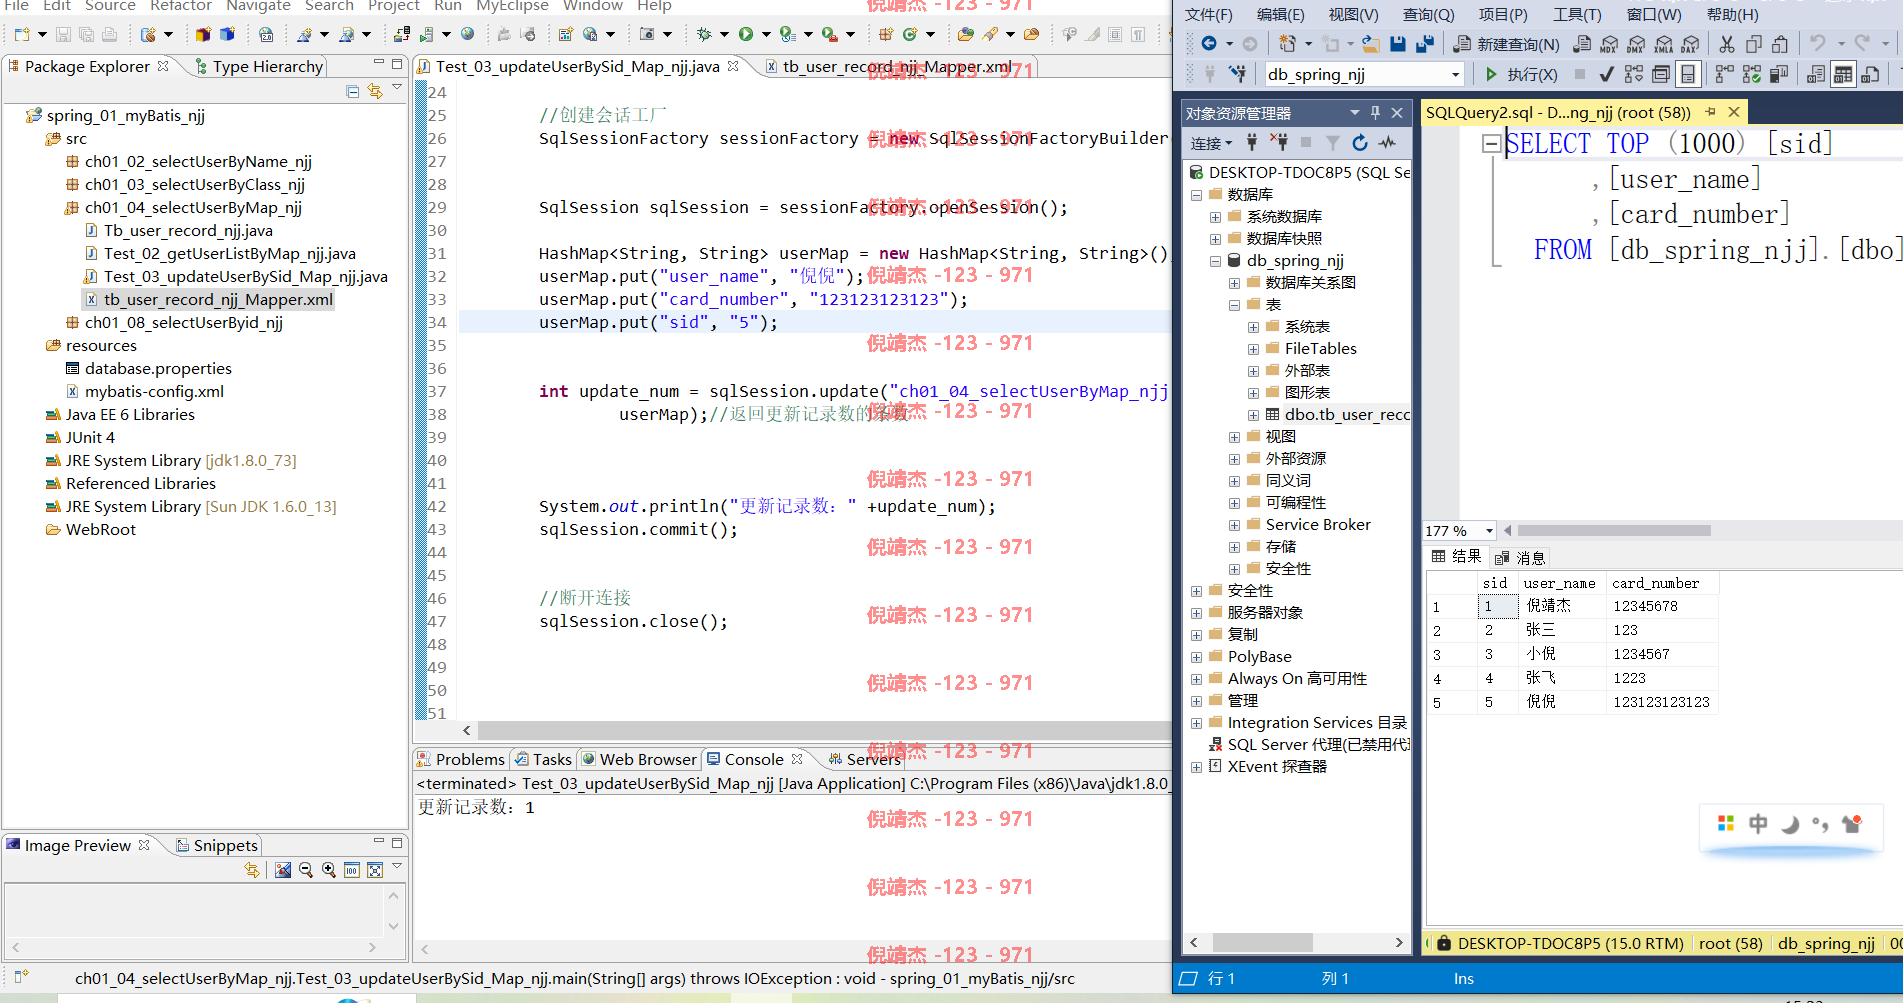Screen dimensions: 1903x1003
Task: Click the Debug bug icon in Eclipse toolbar
Action: [705, 34]
